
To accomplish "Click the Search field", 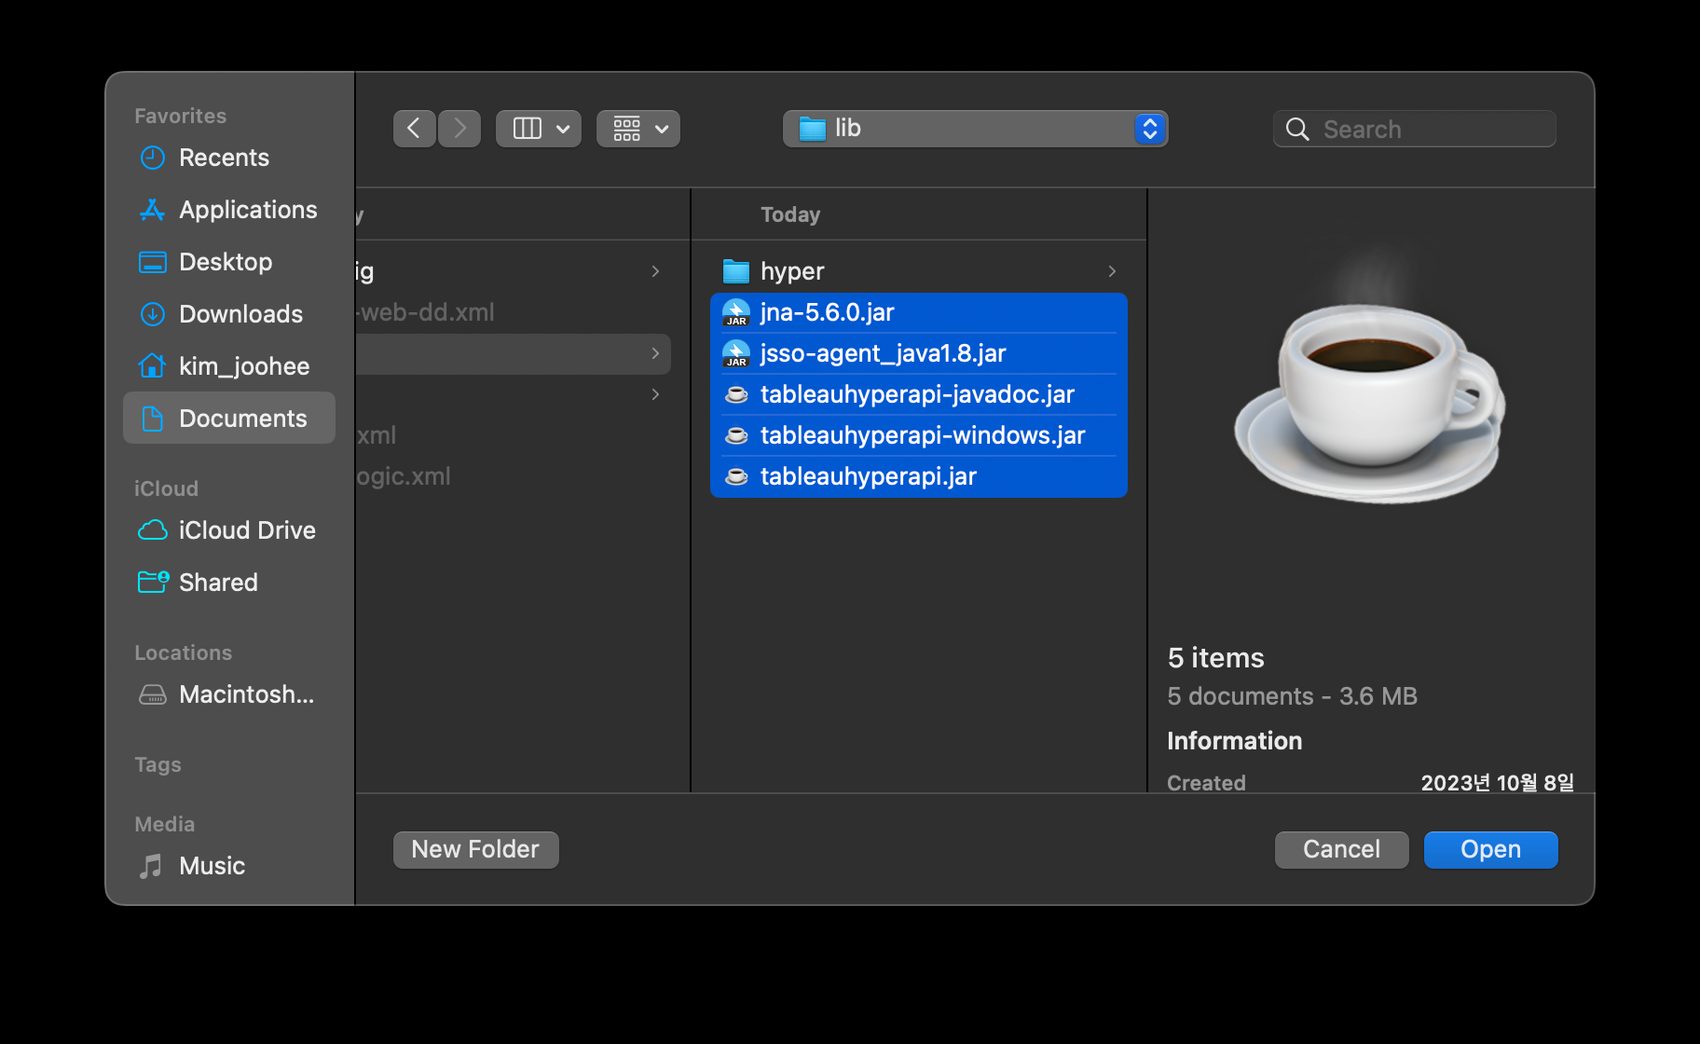I will pyautogui.click(x=1430, y=129).
